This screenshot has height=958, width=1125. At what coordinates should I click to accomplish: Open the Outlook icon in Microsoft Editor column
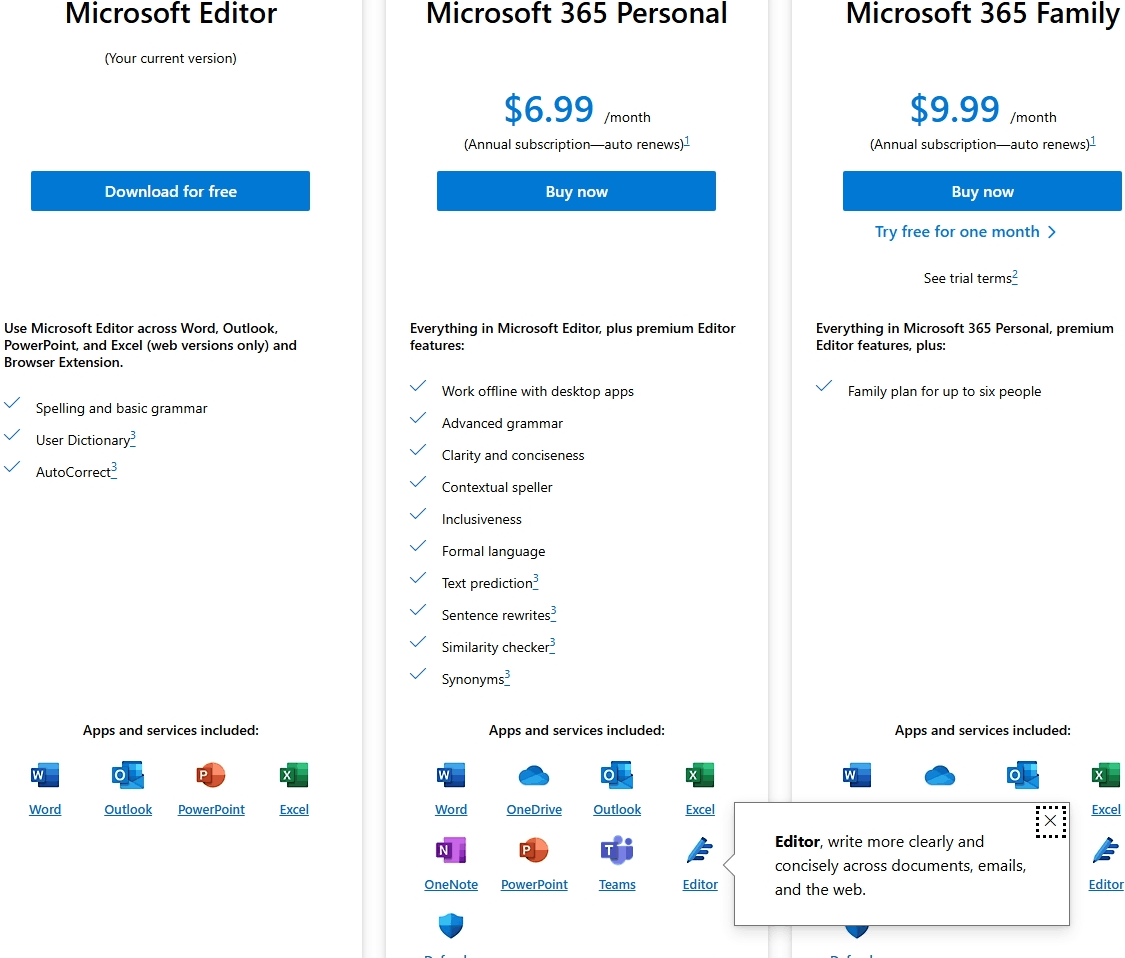point(128,775)
